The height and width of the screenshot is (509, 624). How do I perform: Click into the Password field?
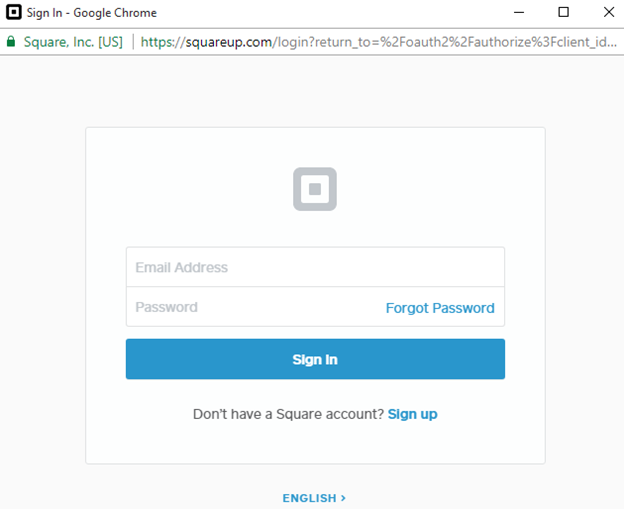point(250,307)
